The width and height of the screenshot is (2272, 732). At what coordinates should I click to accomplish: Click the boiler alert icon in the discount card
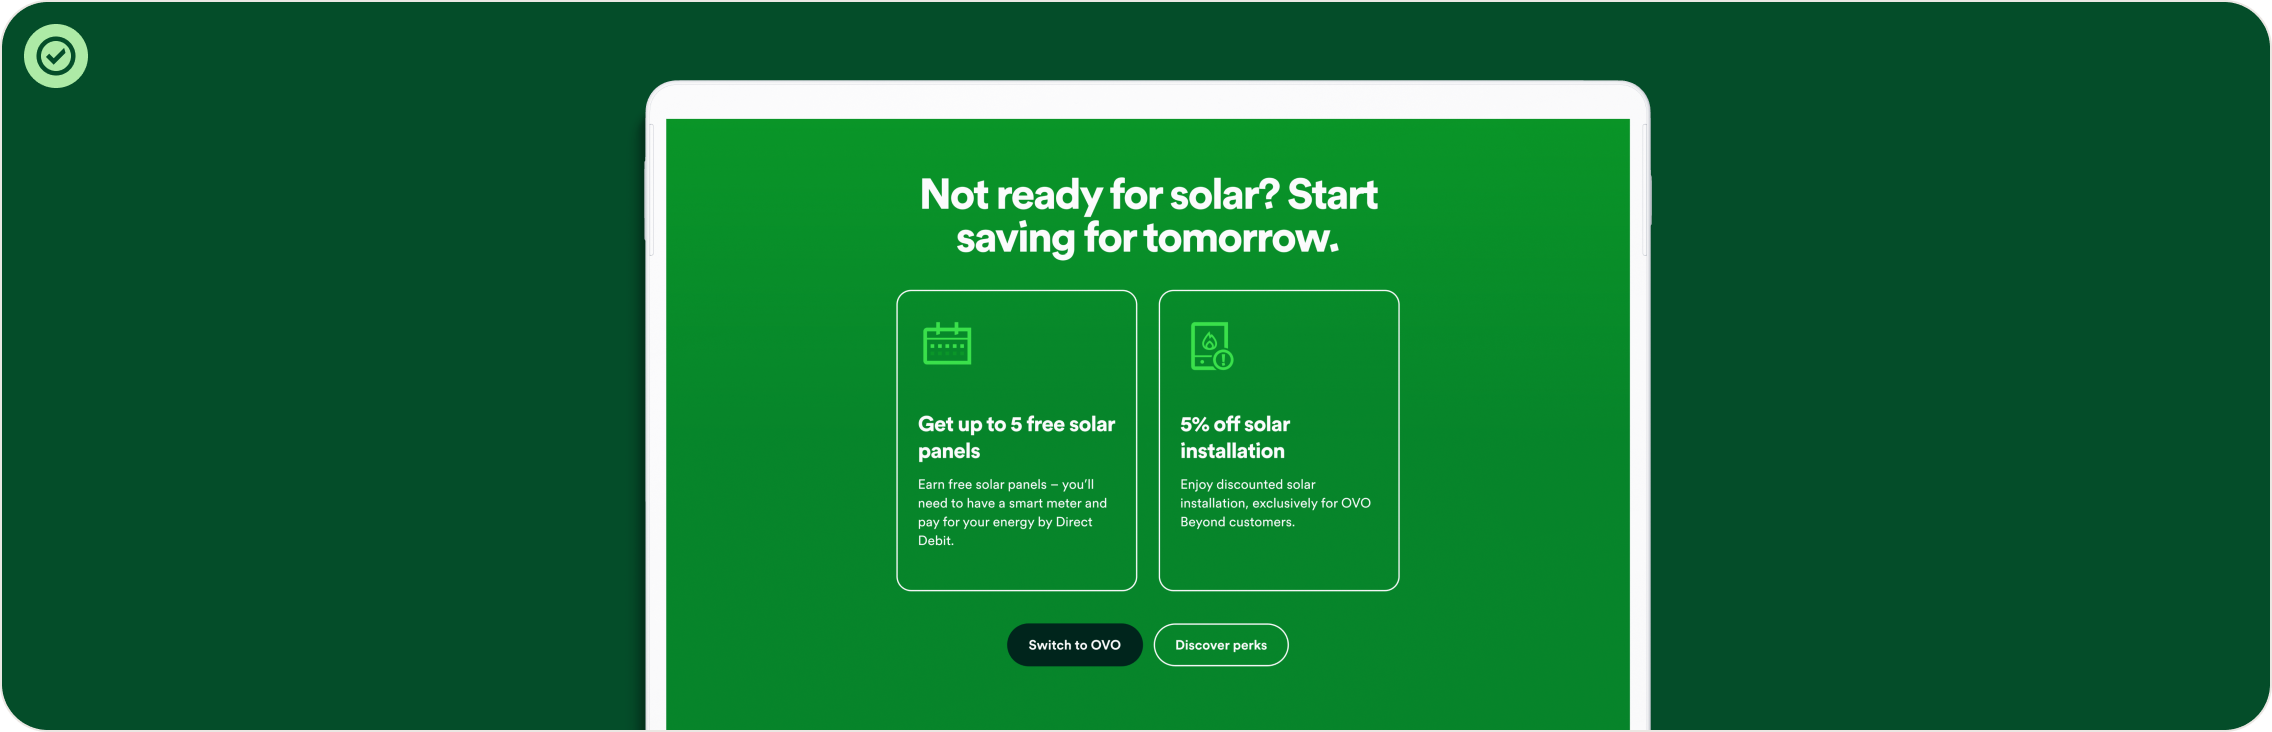coord(1211,346)
